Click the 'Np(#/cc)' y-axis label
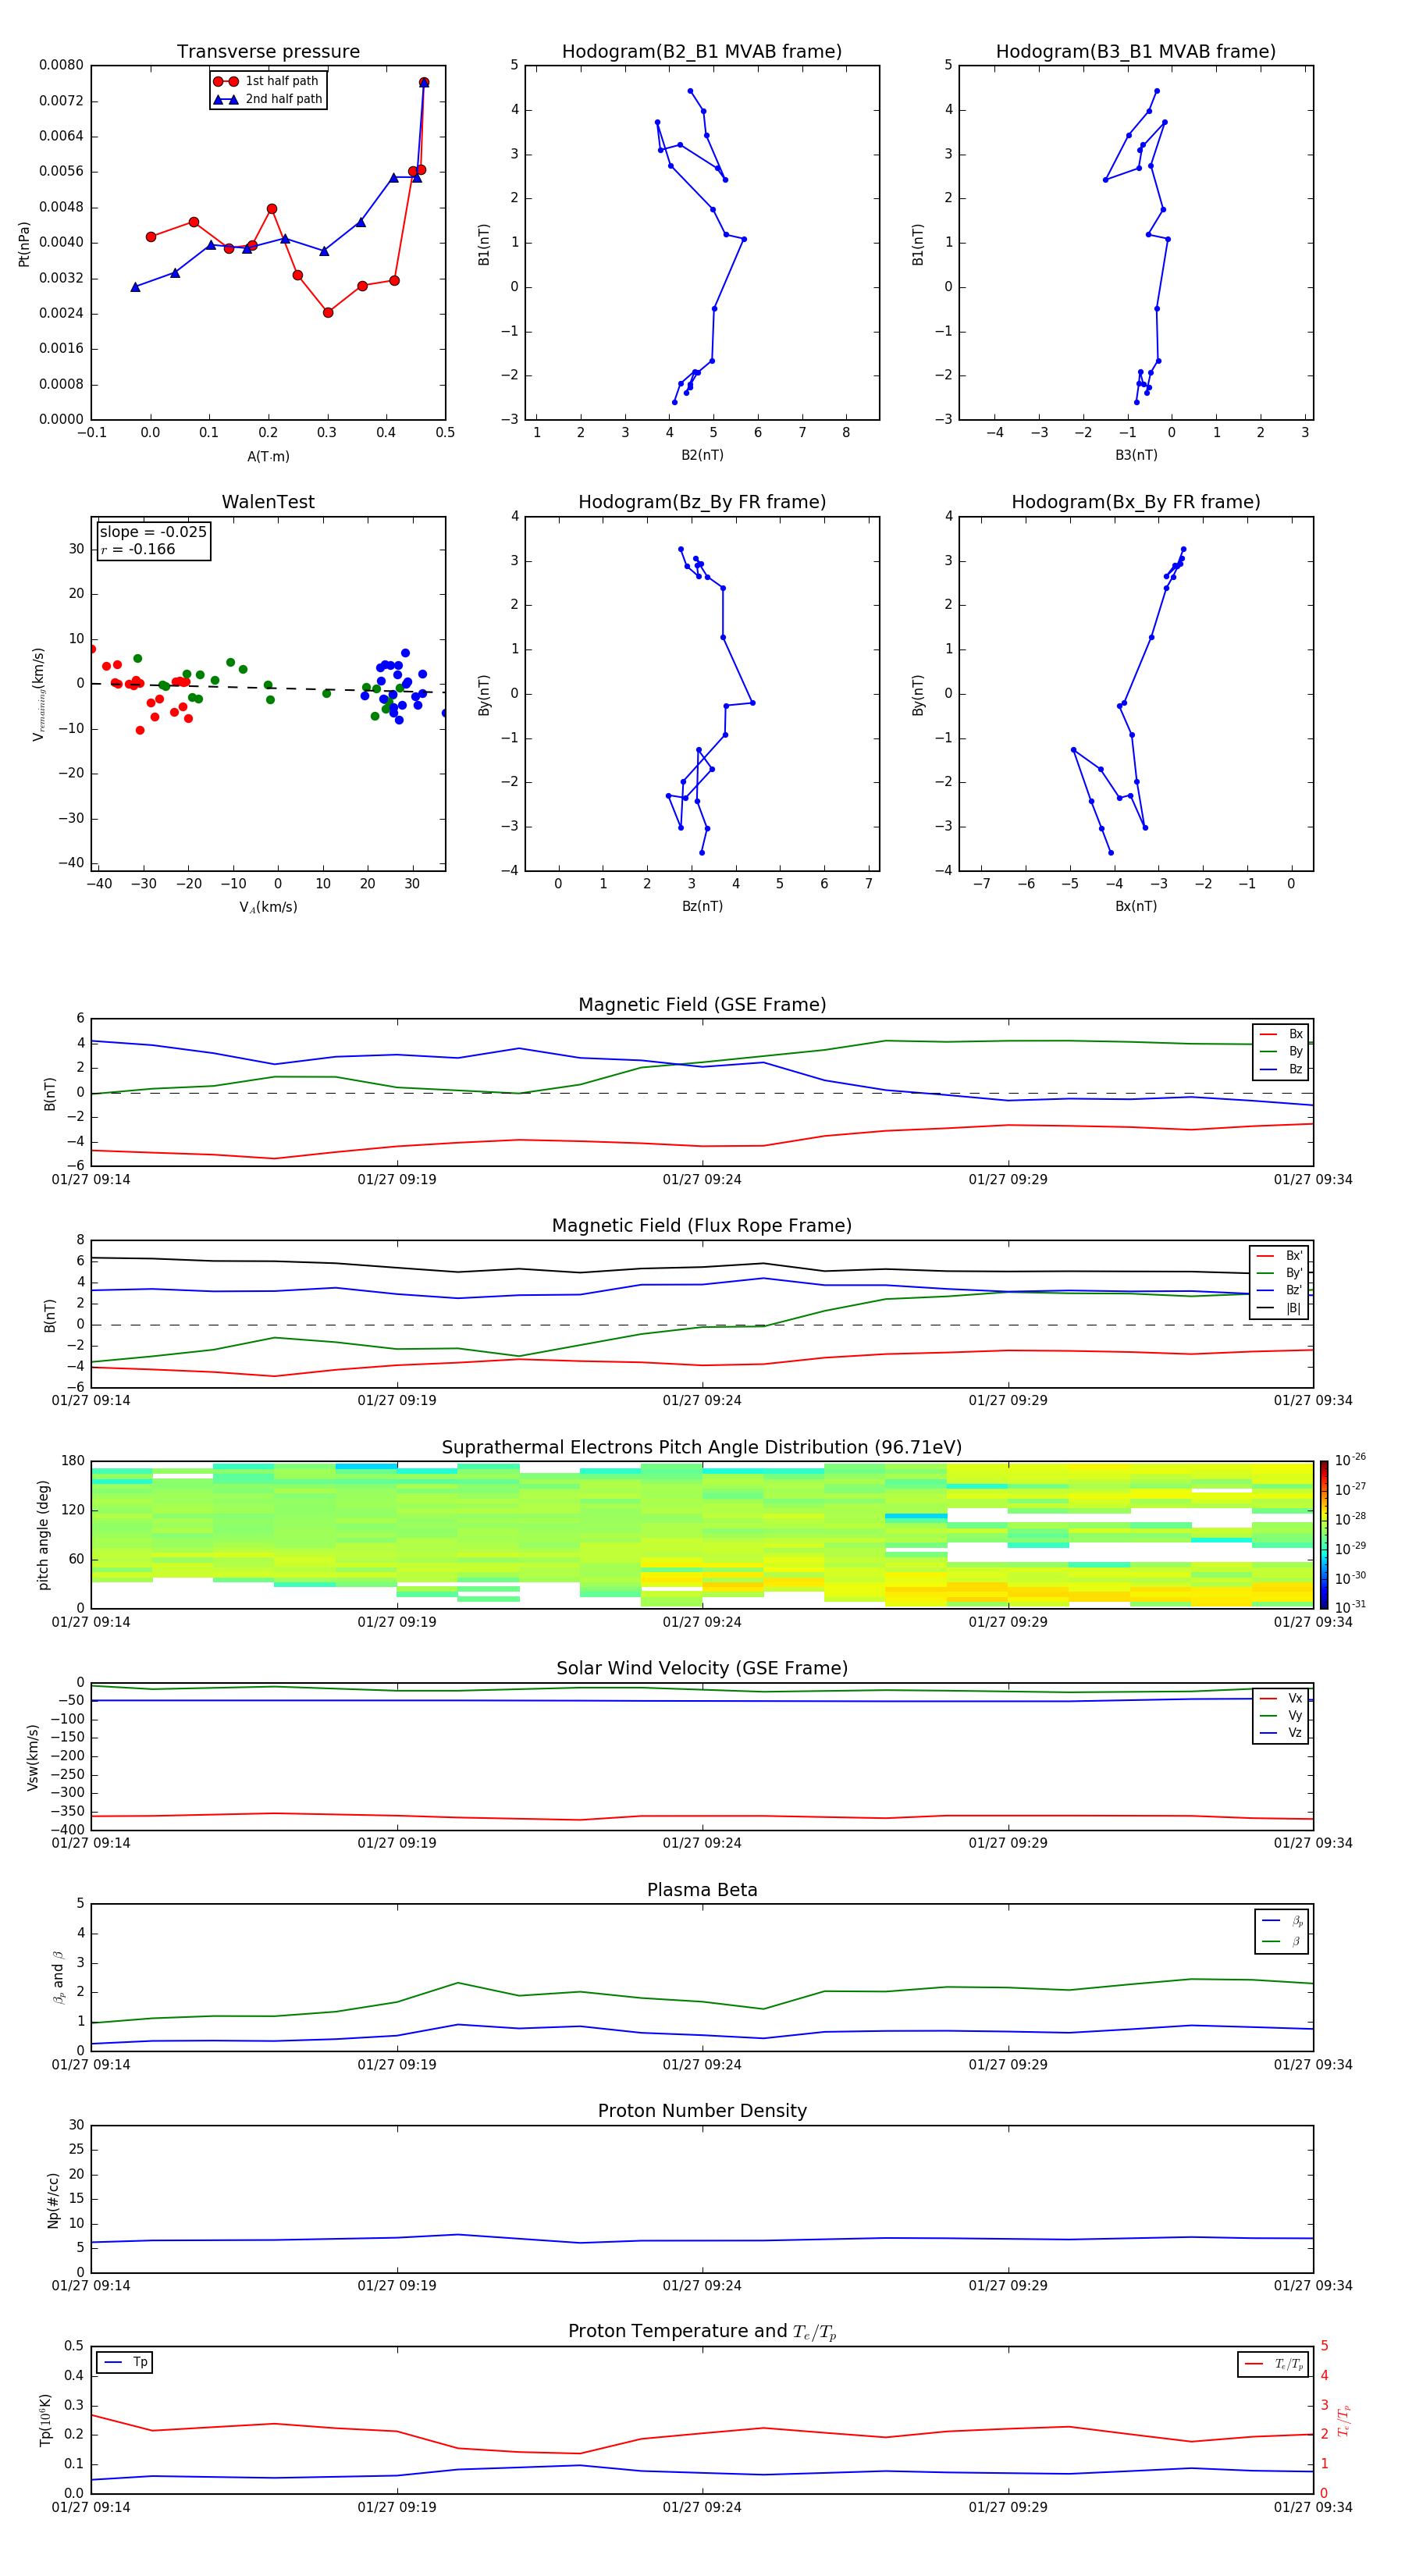The height and width of the screenshot is (2576, 1405). point(53,2200)
